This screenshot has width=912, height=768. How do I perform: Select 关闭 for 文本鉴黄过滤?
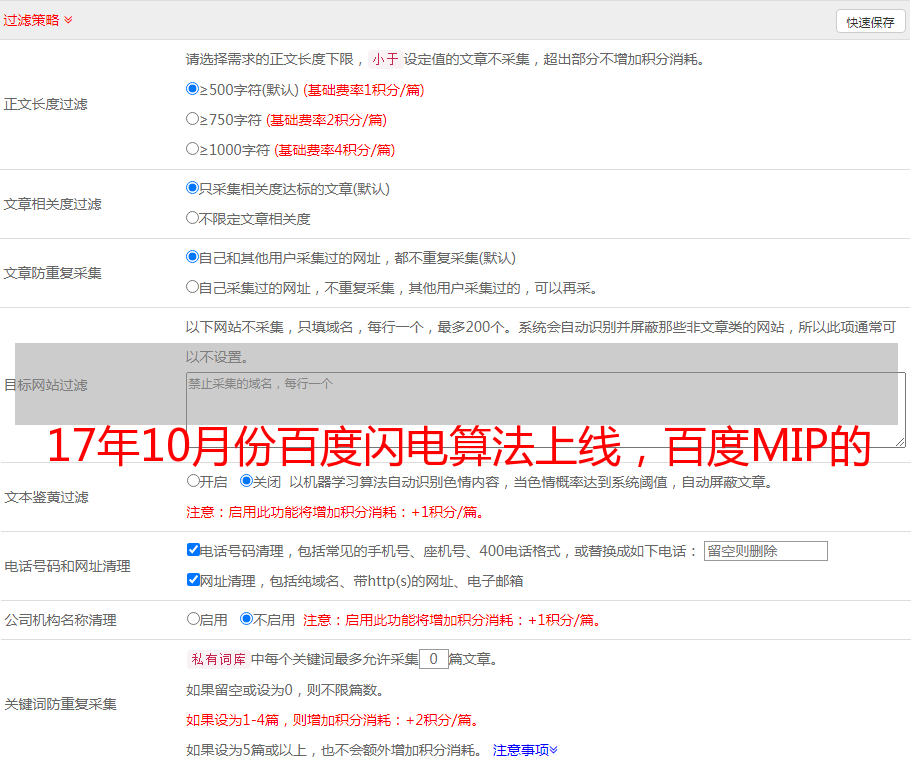247,481
